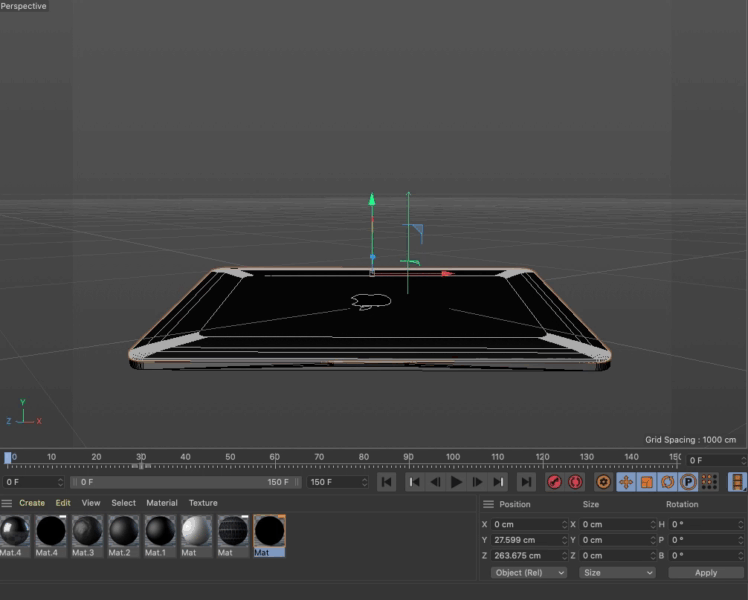748x600 pixels.
Task: Select the dark grid-patterned Mat material sphere
Action: (x=233, y=530)
